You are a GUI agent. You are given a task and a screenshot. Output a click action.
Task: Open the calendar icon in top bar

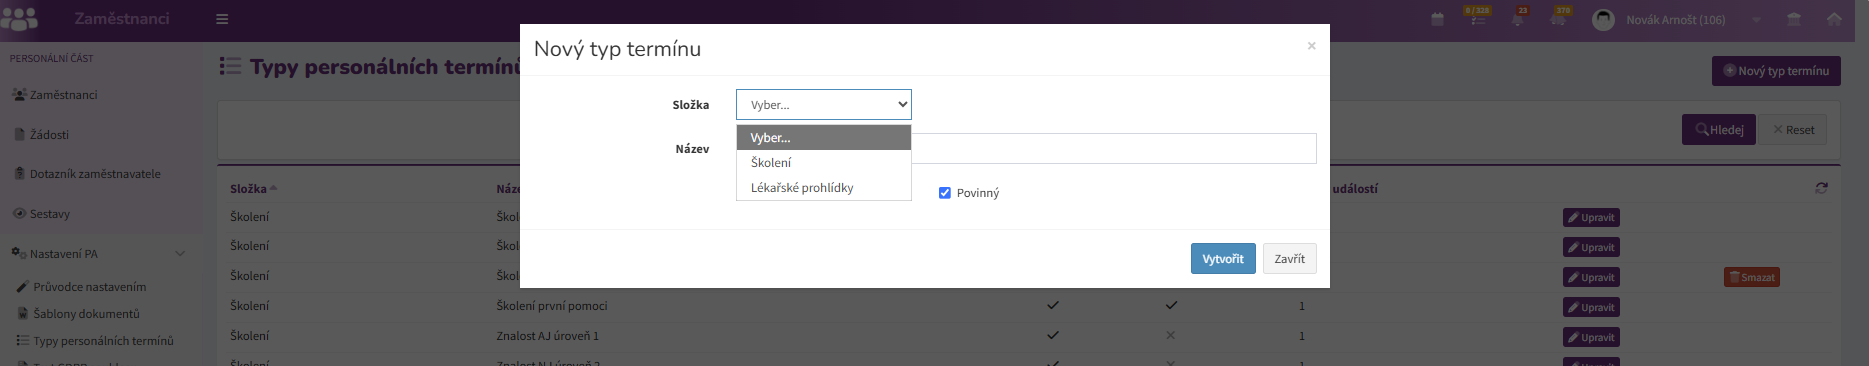(1437, 19)
